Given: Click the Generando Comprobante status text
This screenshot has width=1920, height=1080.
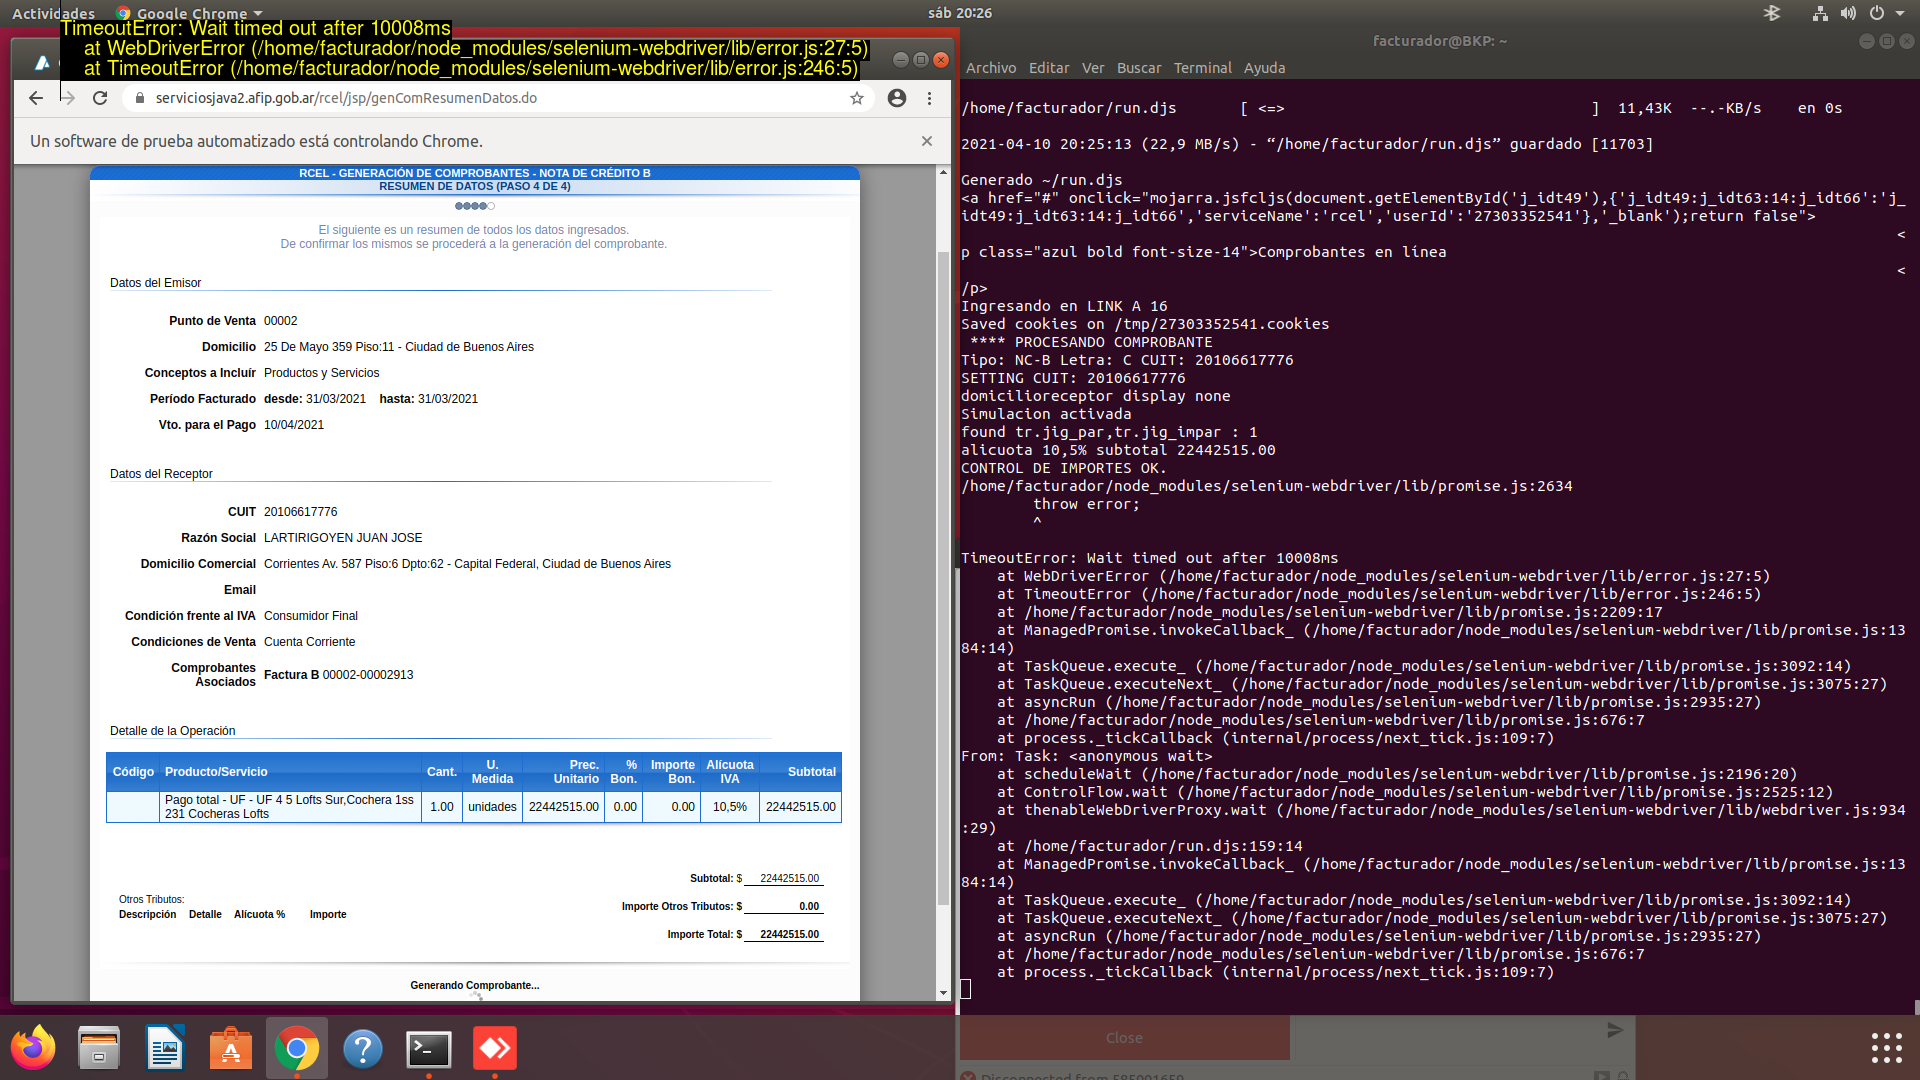Looking at the screenshot, I should (x=475, y=985).
